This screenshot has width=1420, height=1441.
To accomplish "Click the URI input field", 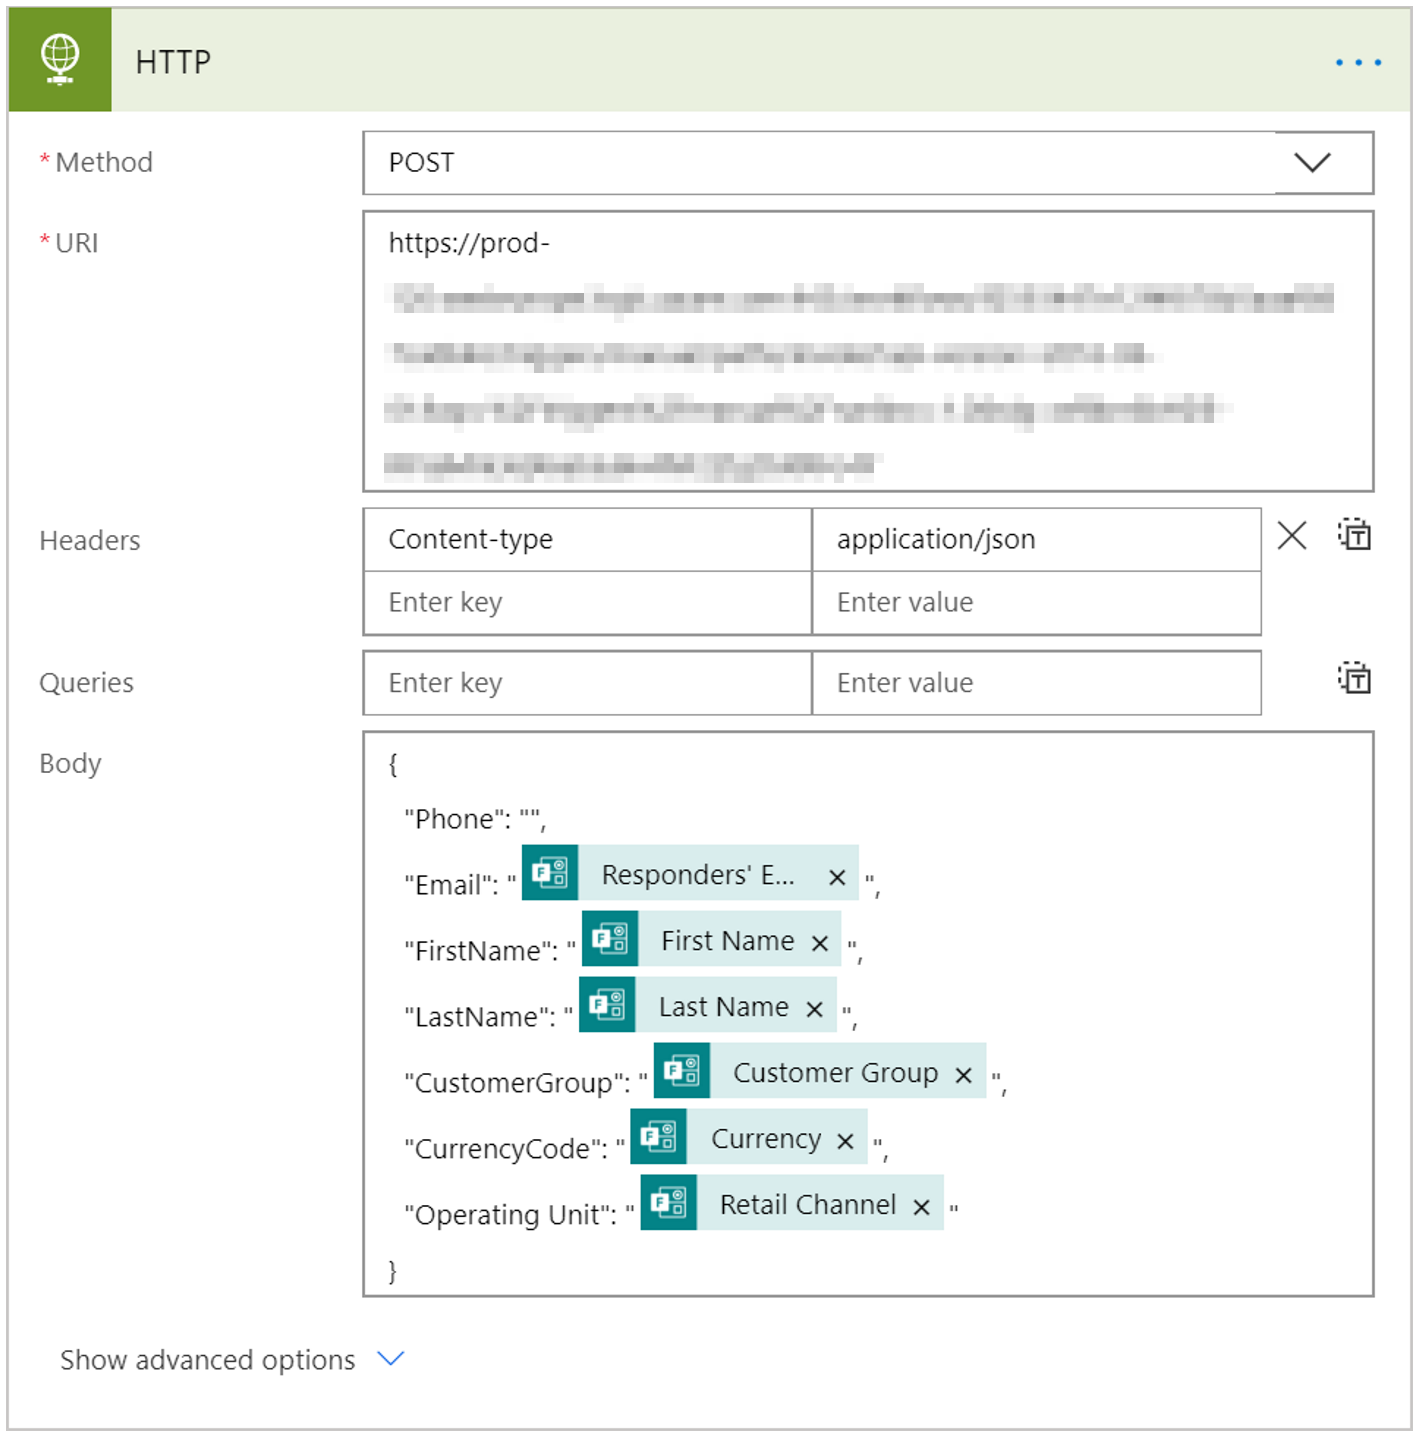I will tap(868, 351).
